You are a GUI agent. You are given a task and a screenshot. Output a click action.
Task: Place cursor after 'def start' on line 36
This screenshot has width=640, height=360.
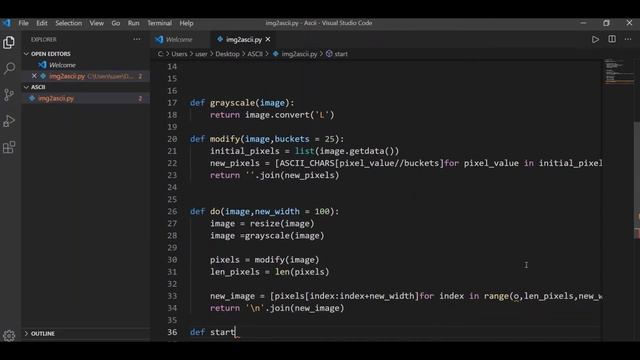point(236,332)
